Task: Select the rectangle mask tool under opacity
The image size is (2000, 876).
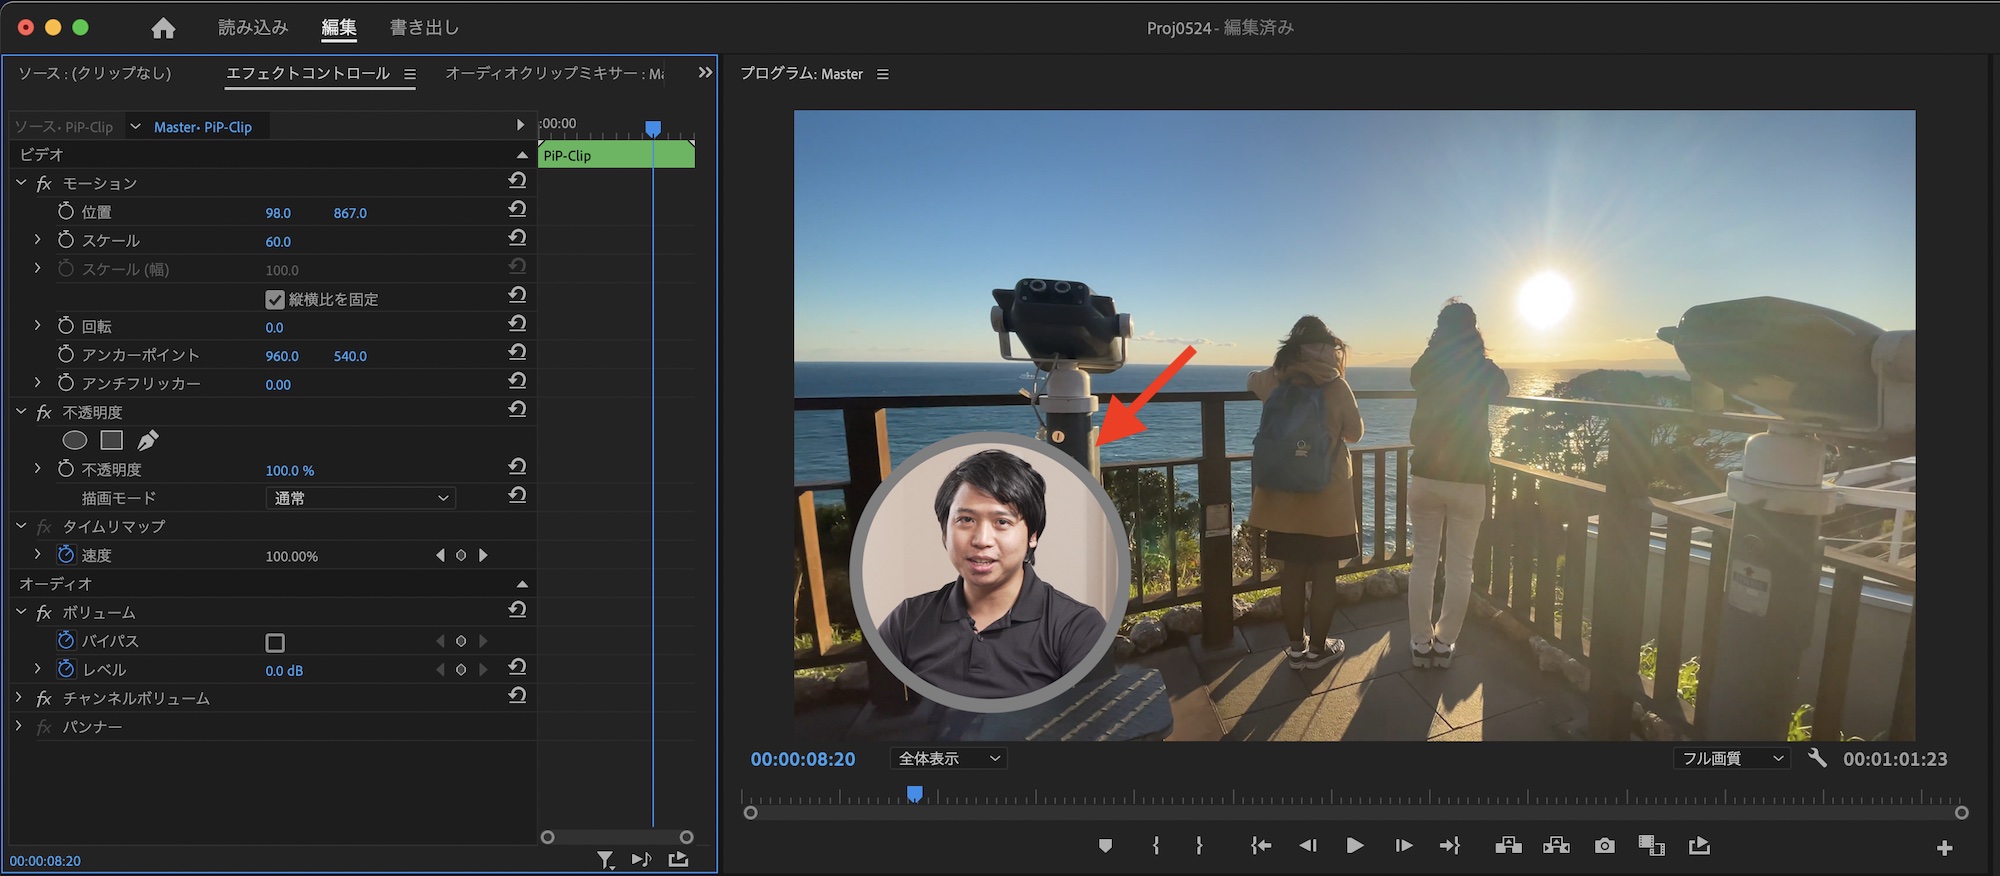Action: click(x=112, y=440)
